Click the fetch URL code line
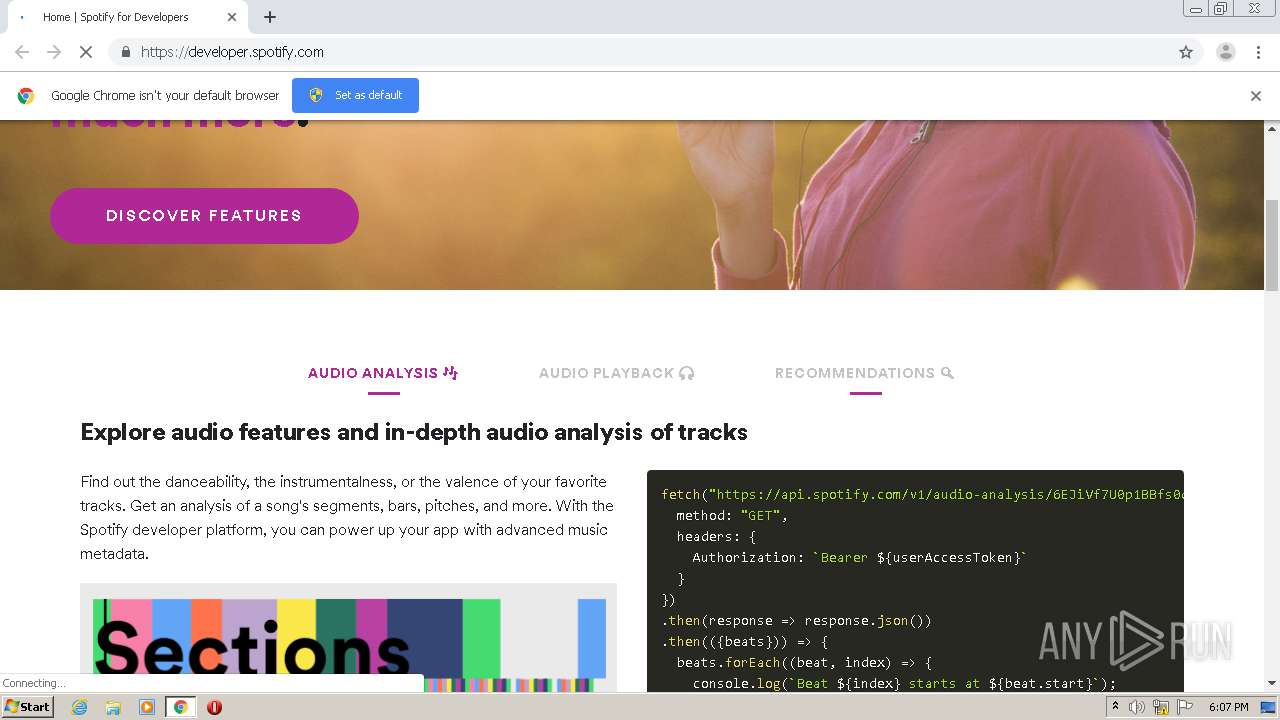1280x720 pixels. [x=922, y=494]
